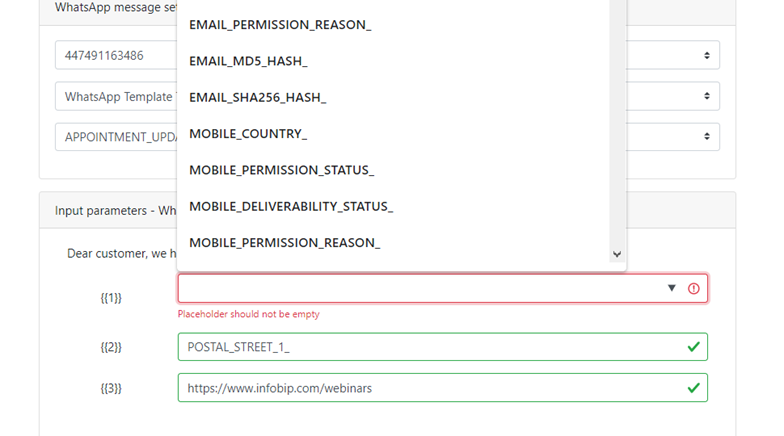This screenshot has width=784, height=436.
Task: Click the WhatsApp message settings panel header
Action: 110,7
